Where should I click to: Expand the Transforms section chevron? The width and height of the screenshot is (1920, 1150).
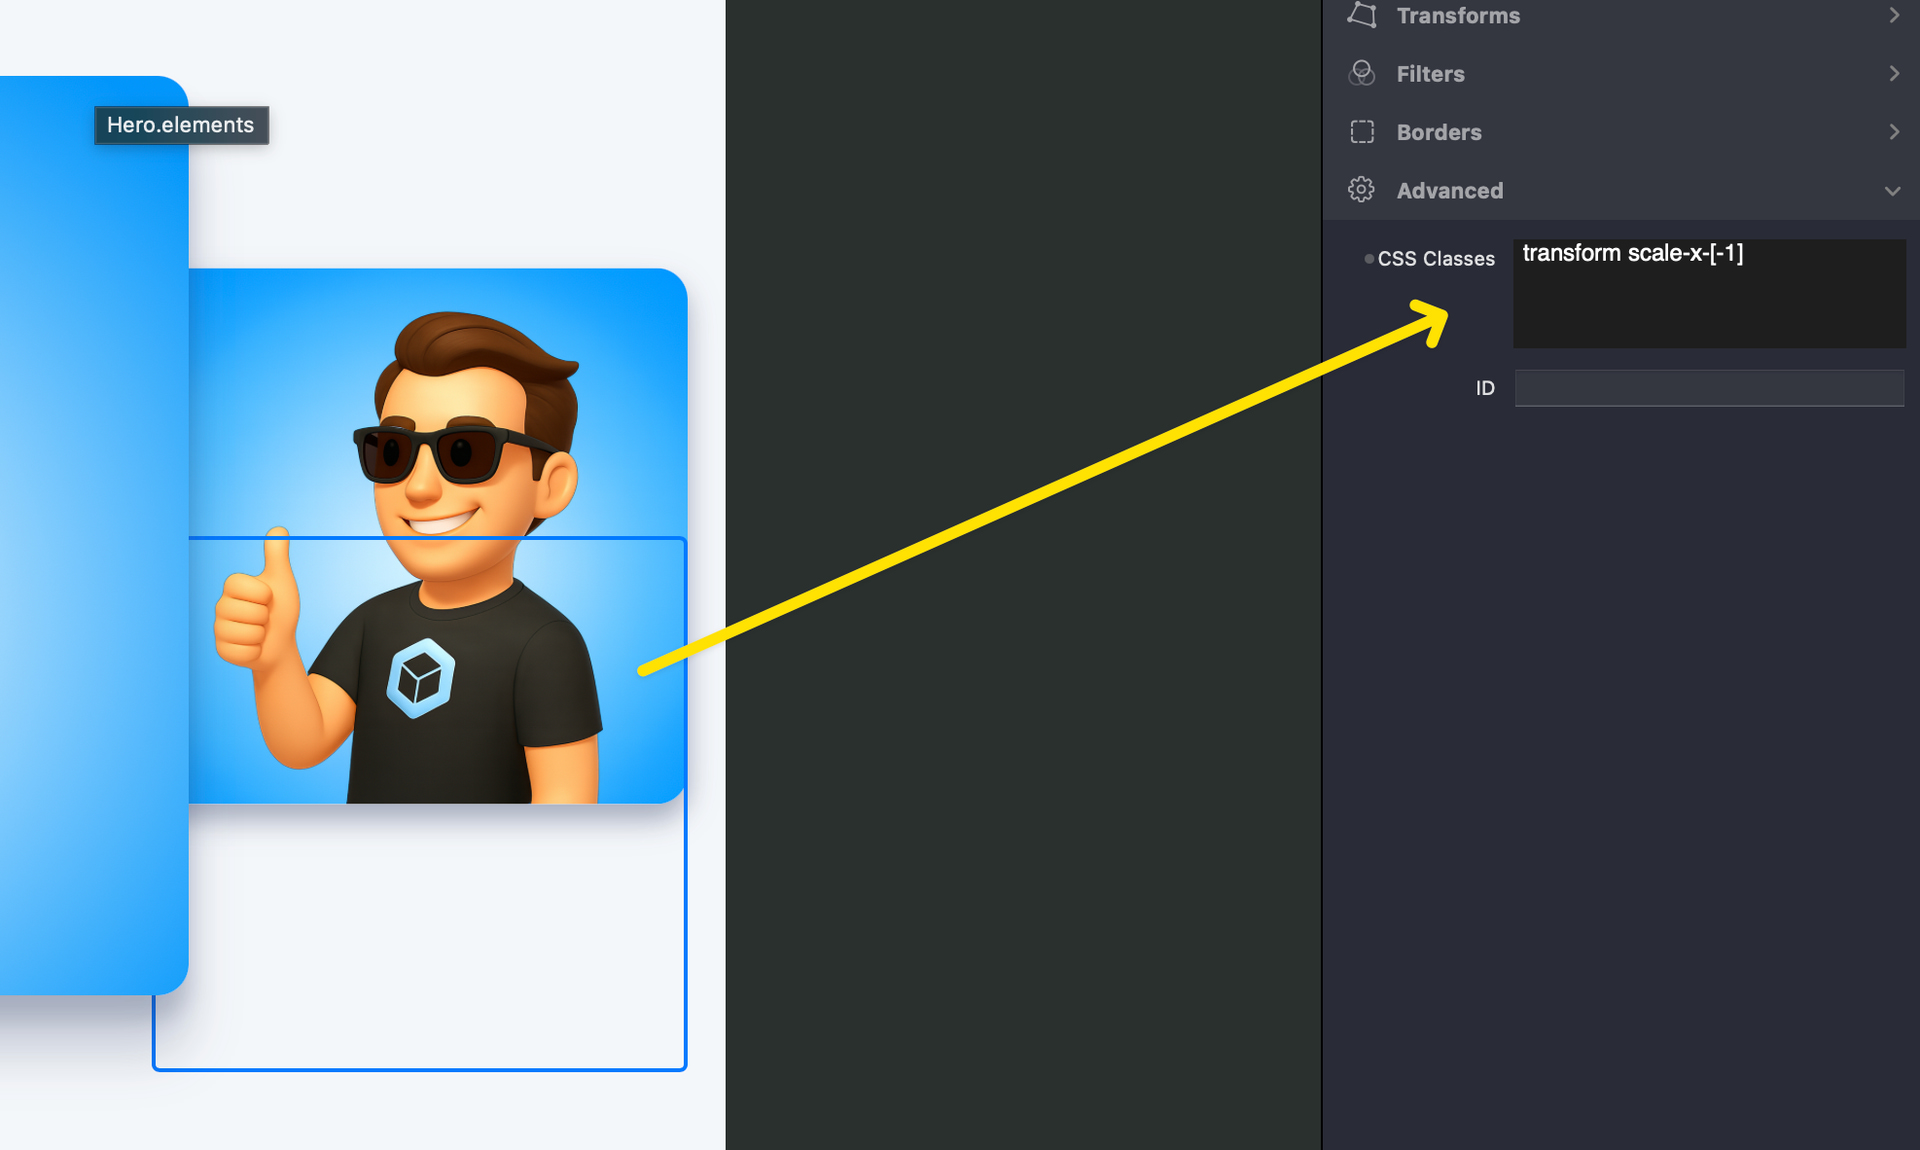tap(1893, 15)
